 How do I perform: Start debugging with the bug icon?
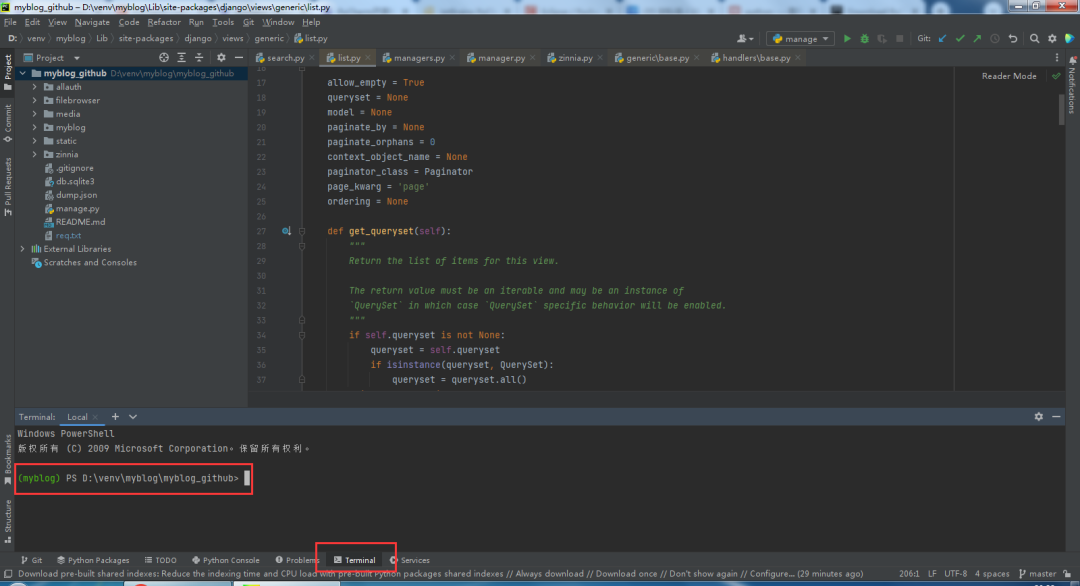click(864, 39)
